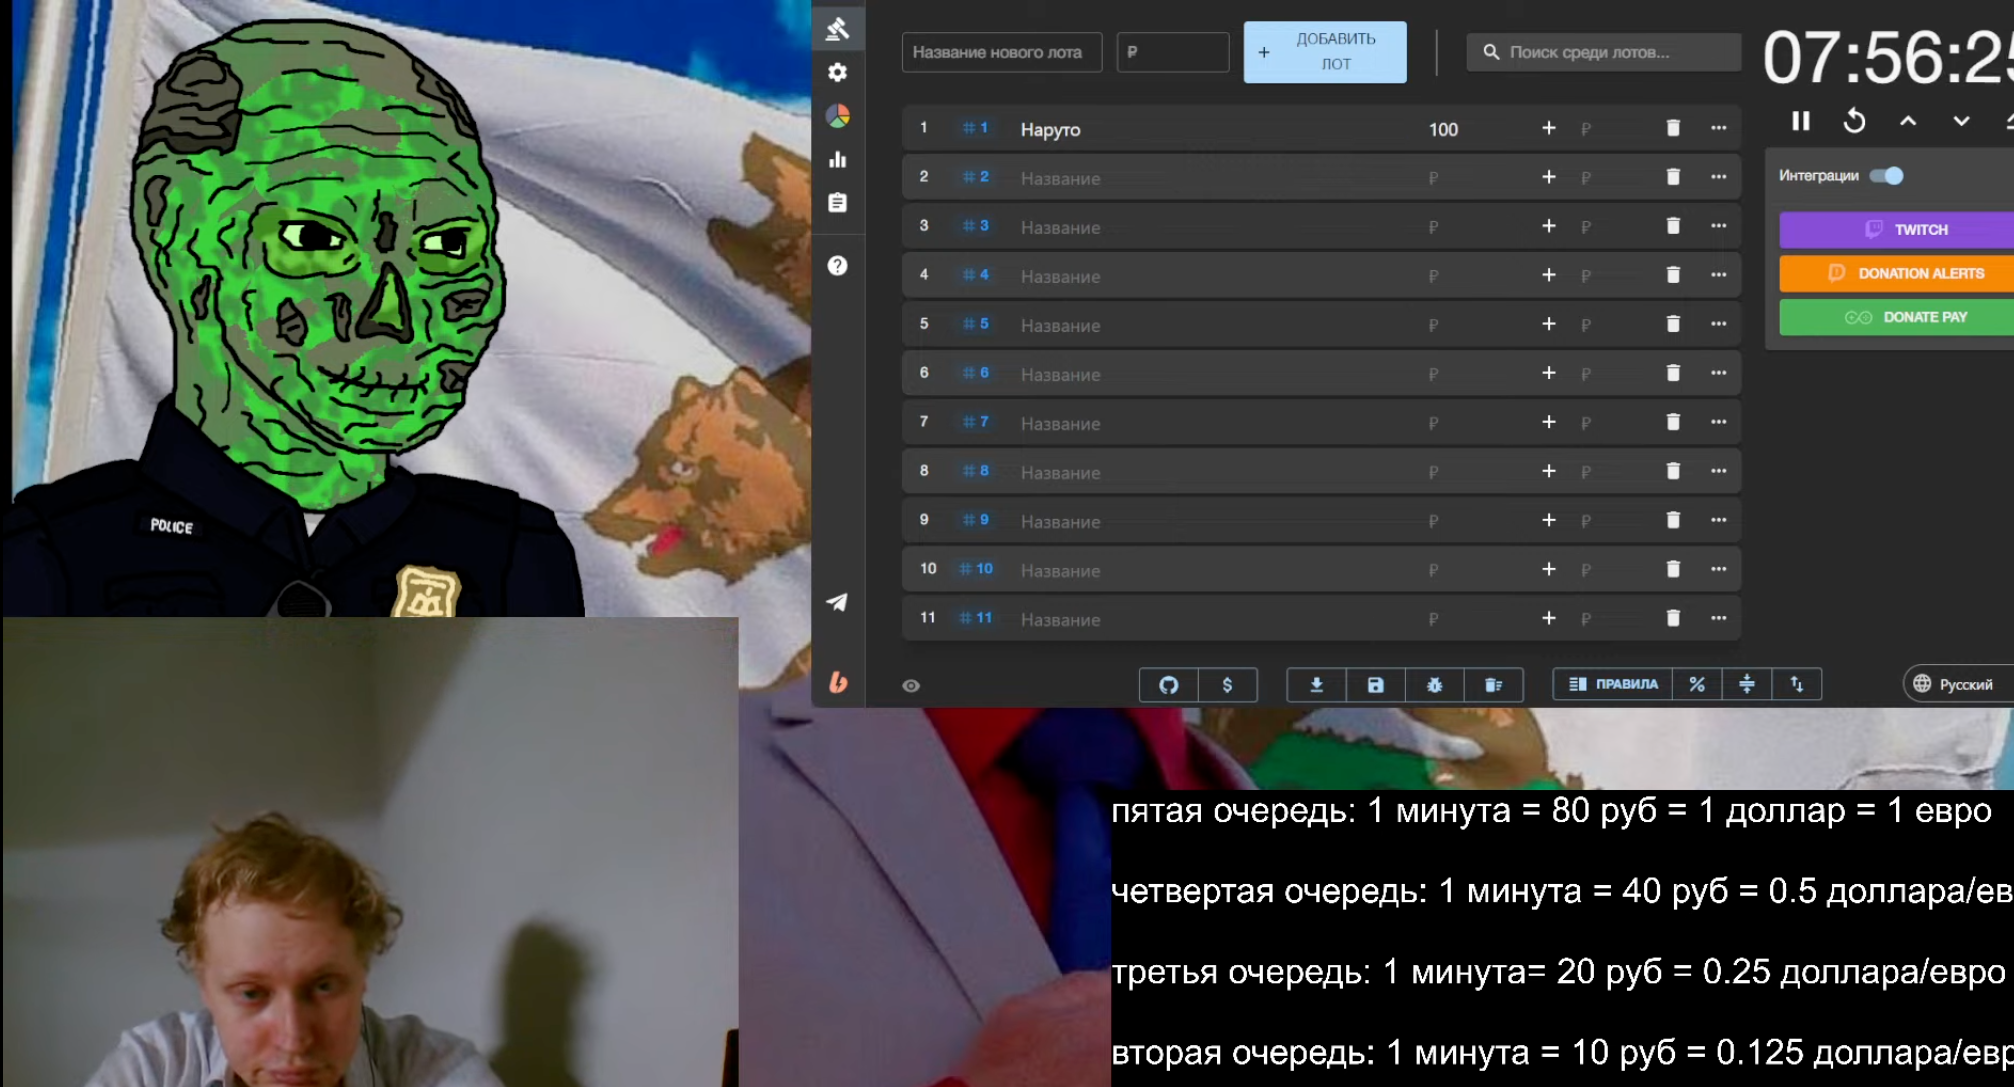This screenshot has width=2014, height=1087.
Task: Open the ПРАВИЛА rules panel
Action: point(1613,685)
